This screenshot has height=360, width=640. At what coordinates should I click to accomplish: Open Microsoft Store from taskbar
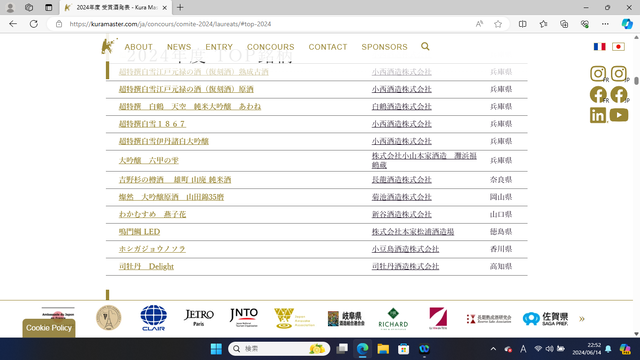coord(404,349)
